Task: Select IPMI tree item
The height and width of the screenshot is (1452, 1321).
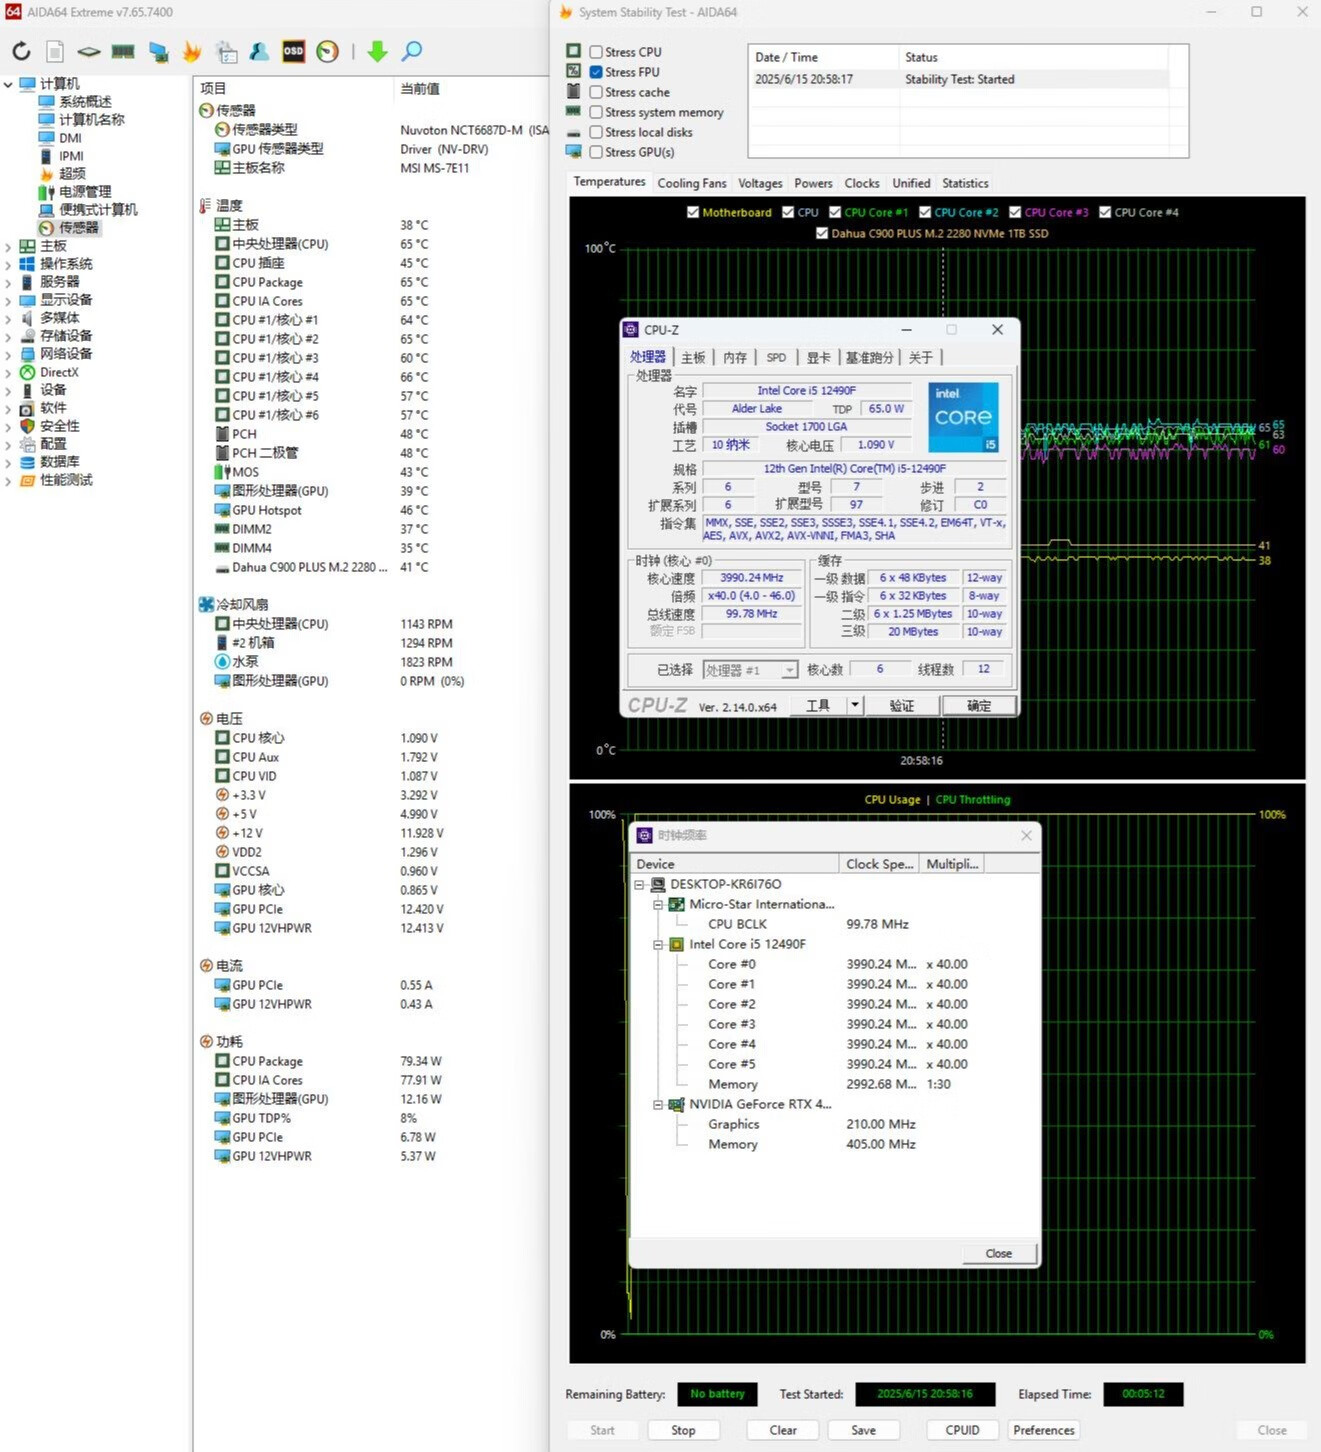Action: click(x=71, y=156)
